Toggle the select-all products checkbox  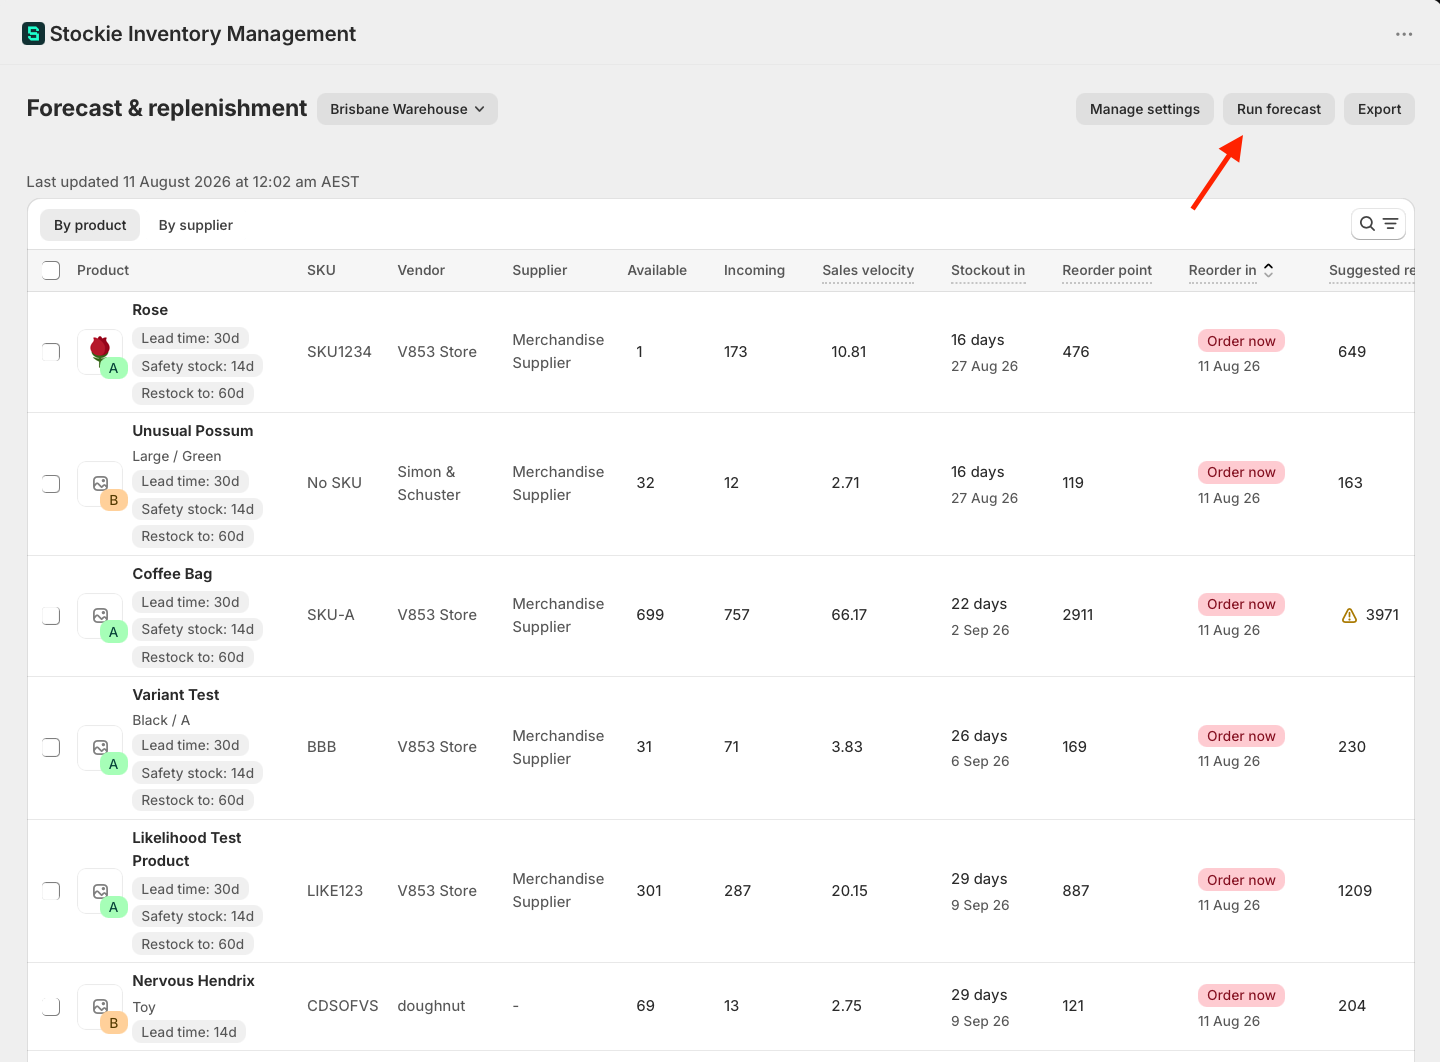click(x=51, y=270)
